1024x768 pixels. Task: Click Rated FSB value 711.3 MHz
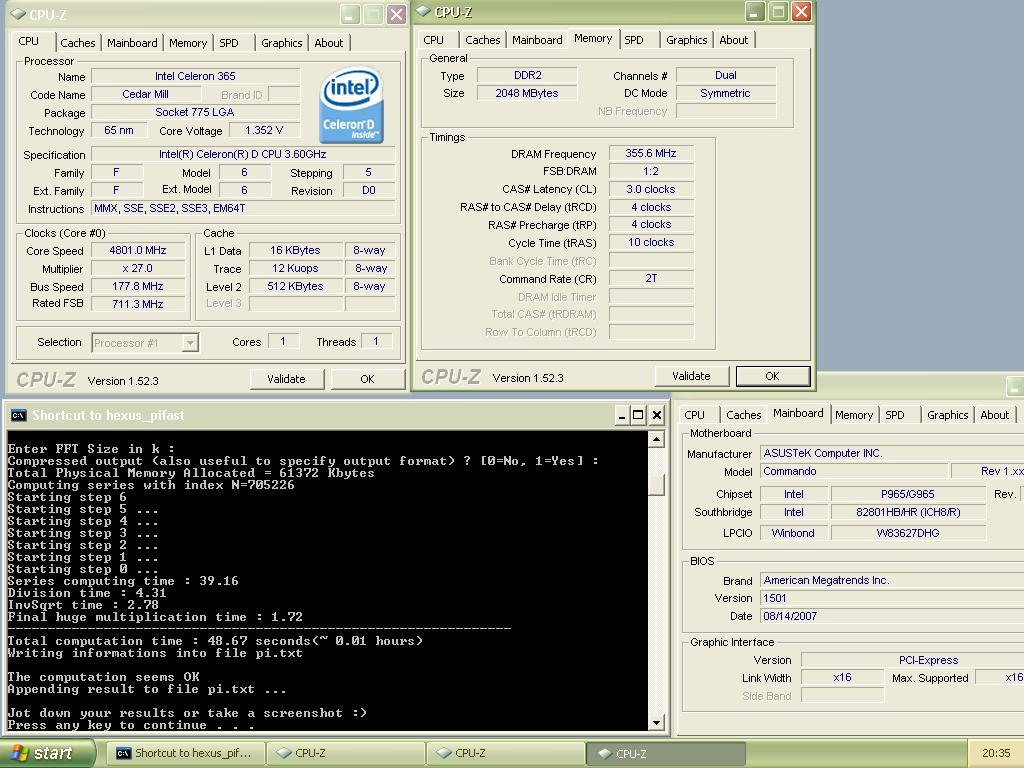click(x=138, y=304)
